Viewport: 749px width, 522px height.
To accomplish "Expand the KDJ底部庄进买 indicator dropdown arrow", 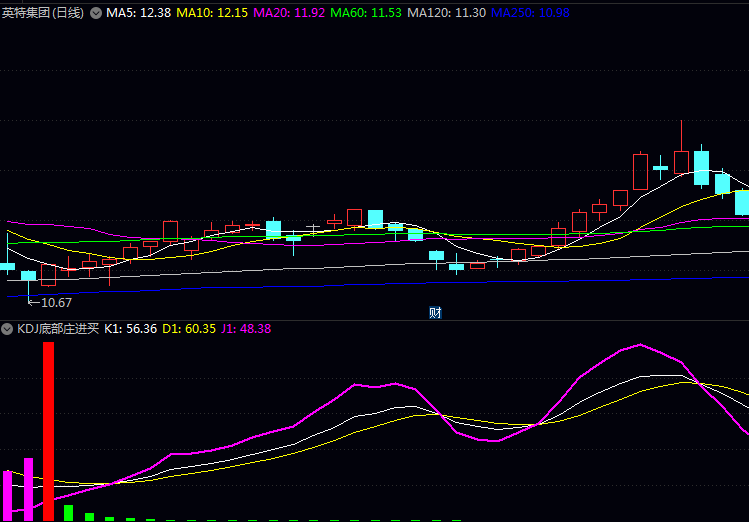I will click(x=7, y=328).
